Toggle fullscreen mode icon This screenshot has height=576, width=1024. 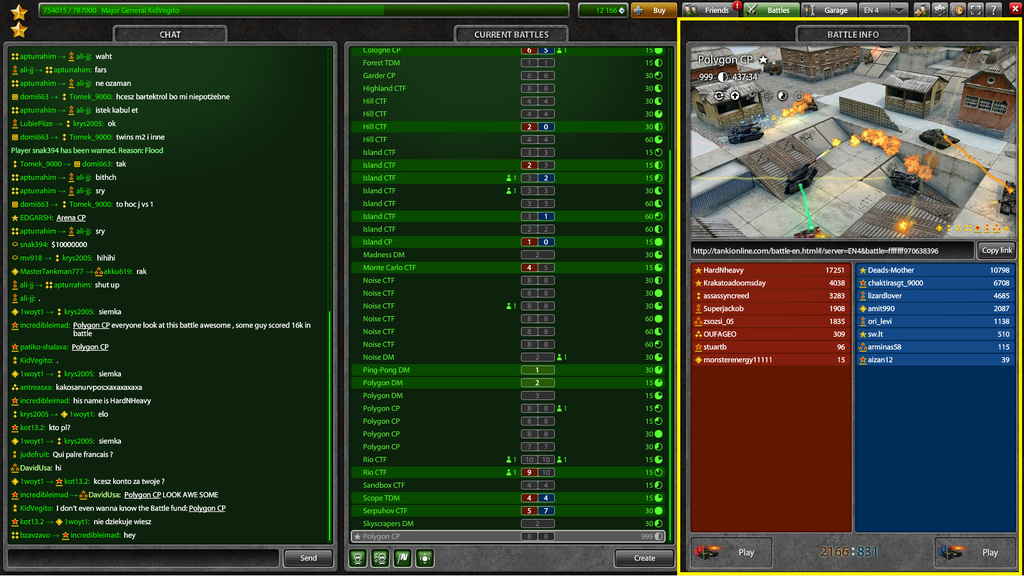[x=975, y=10]
